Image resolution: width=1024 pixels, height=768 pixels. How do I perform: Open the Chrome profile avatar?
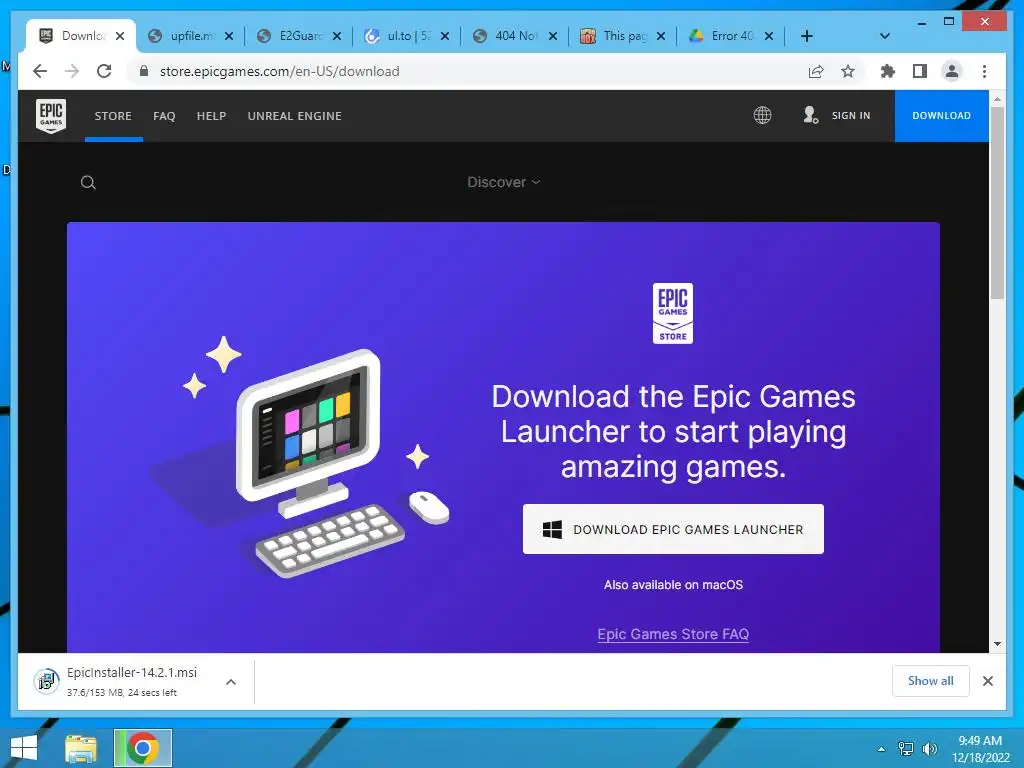(x=952, y=71)
